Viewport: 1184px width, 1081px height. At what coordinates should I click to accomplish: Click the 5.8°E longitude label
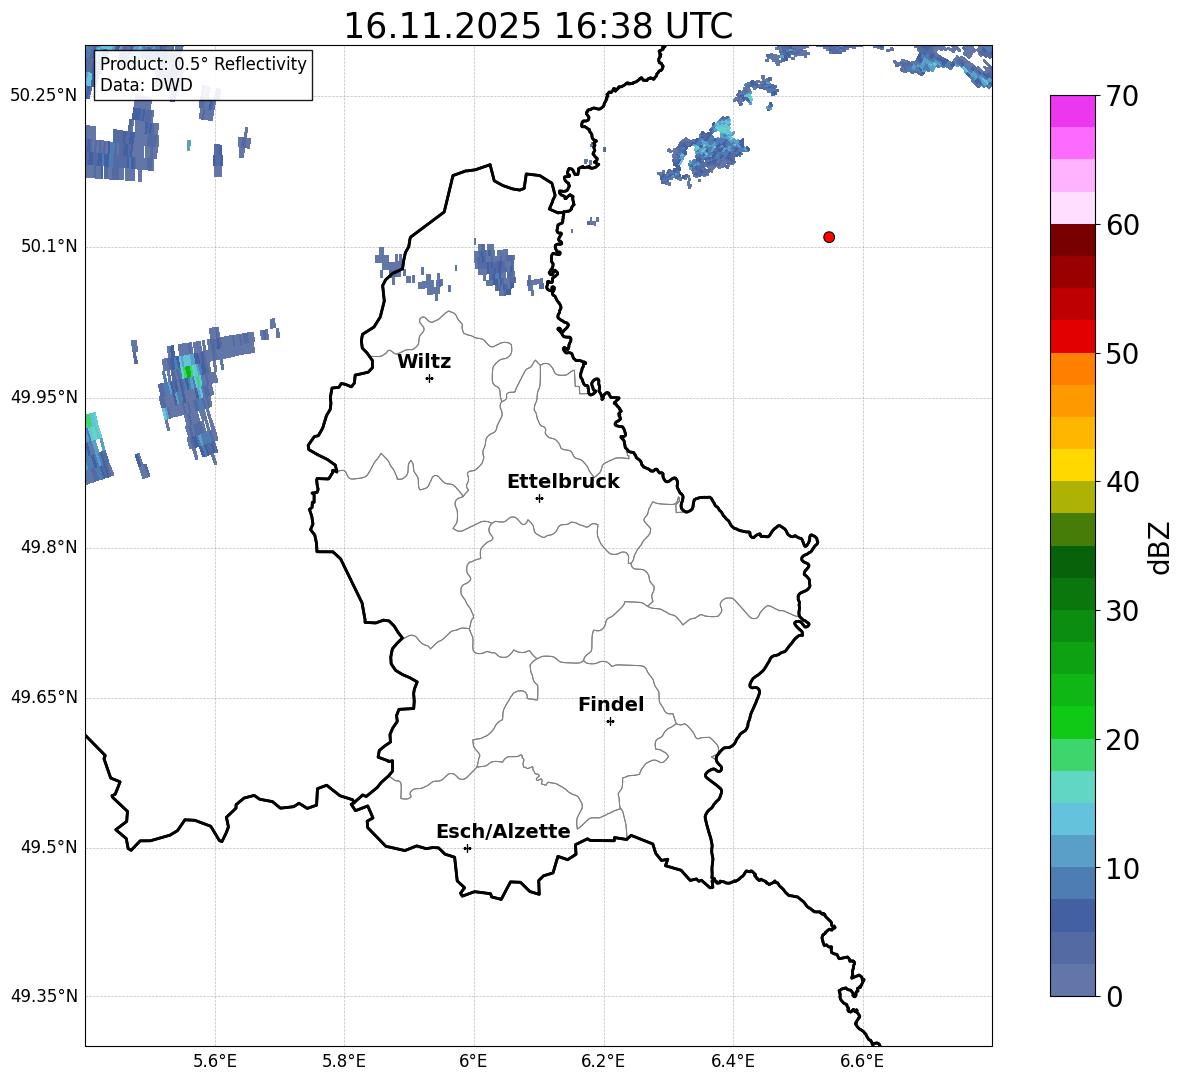click(344, 1061)
